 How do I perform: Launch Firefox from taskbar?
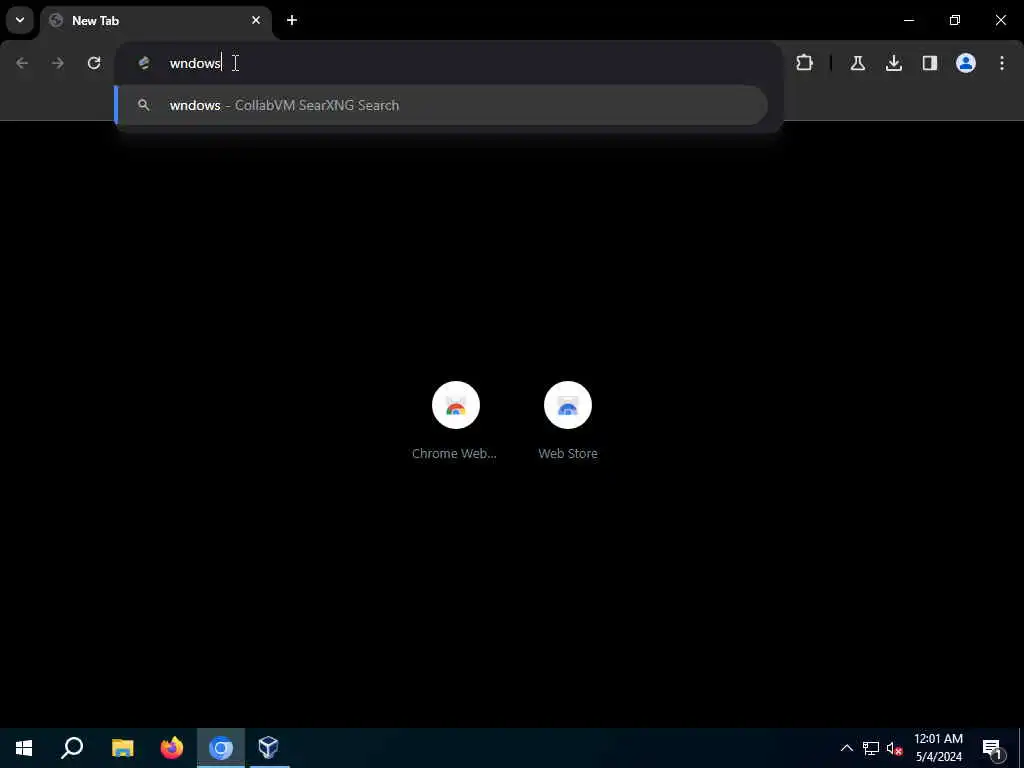[172, 748]
